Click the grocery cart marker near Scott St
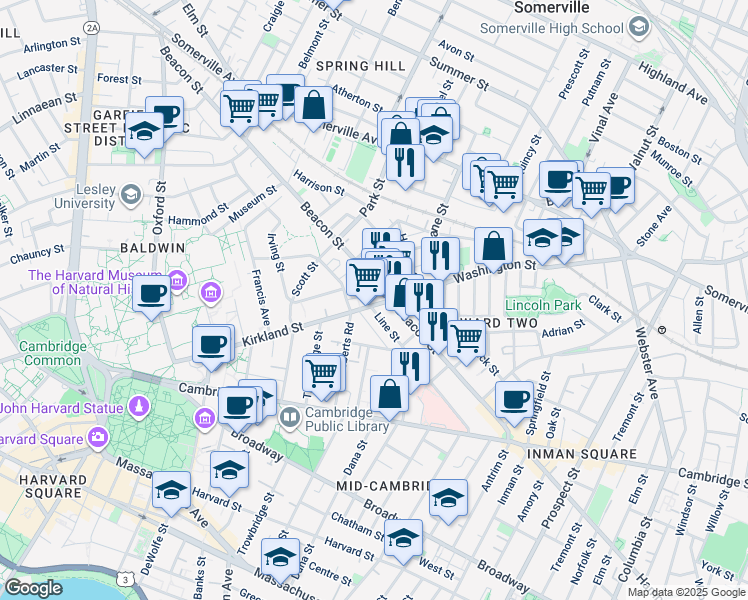Viewport: 748px width, 600px height. pyautogui.click(x=366, y=279)
